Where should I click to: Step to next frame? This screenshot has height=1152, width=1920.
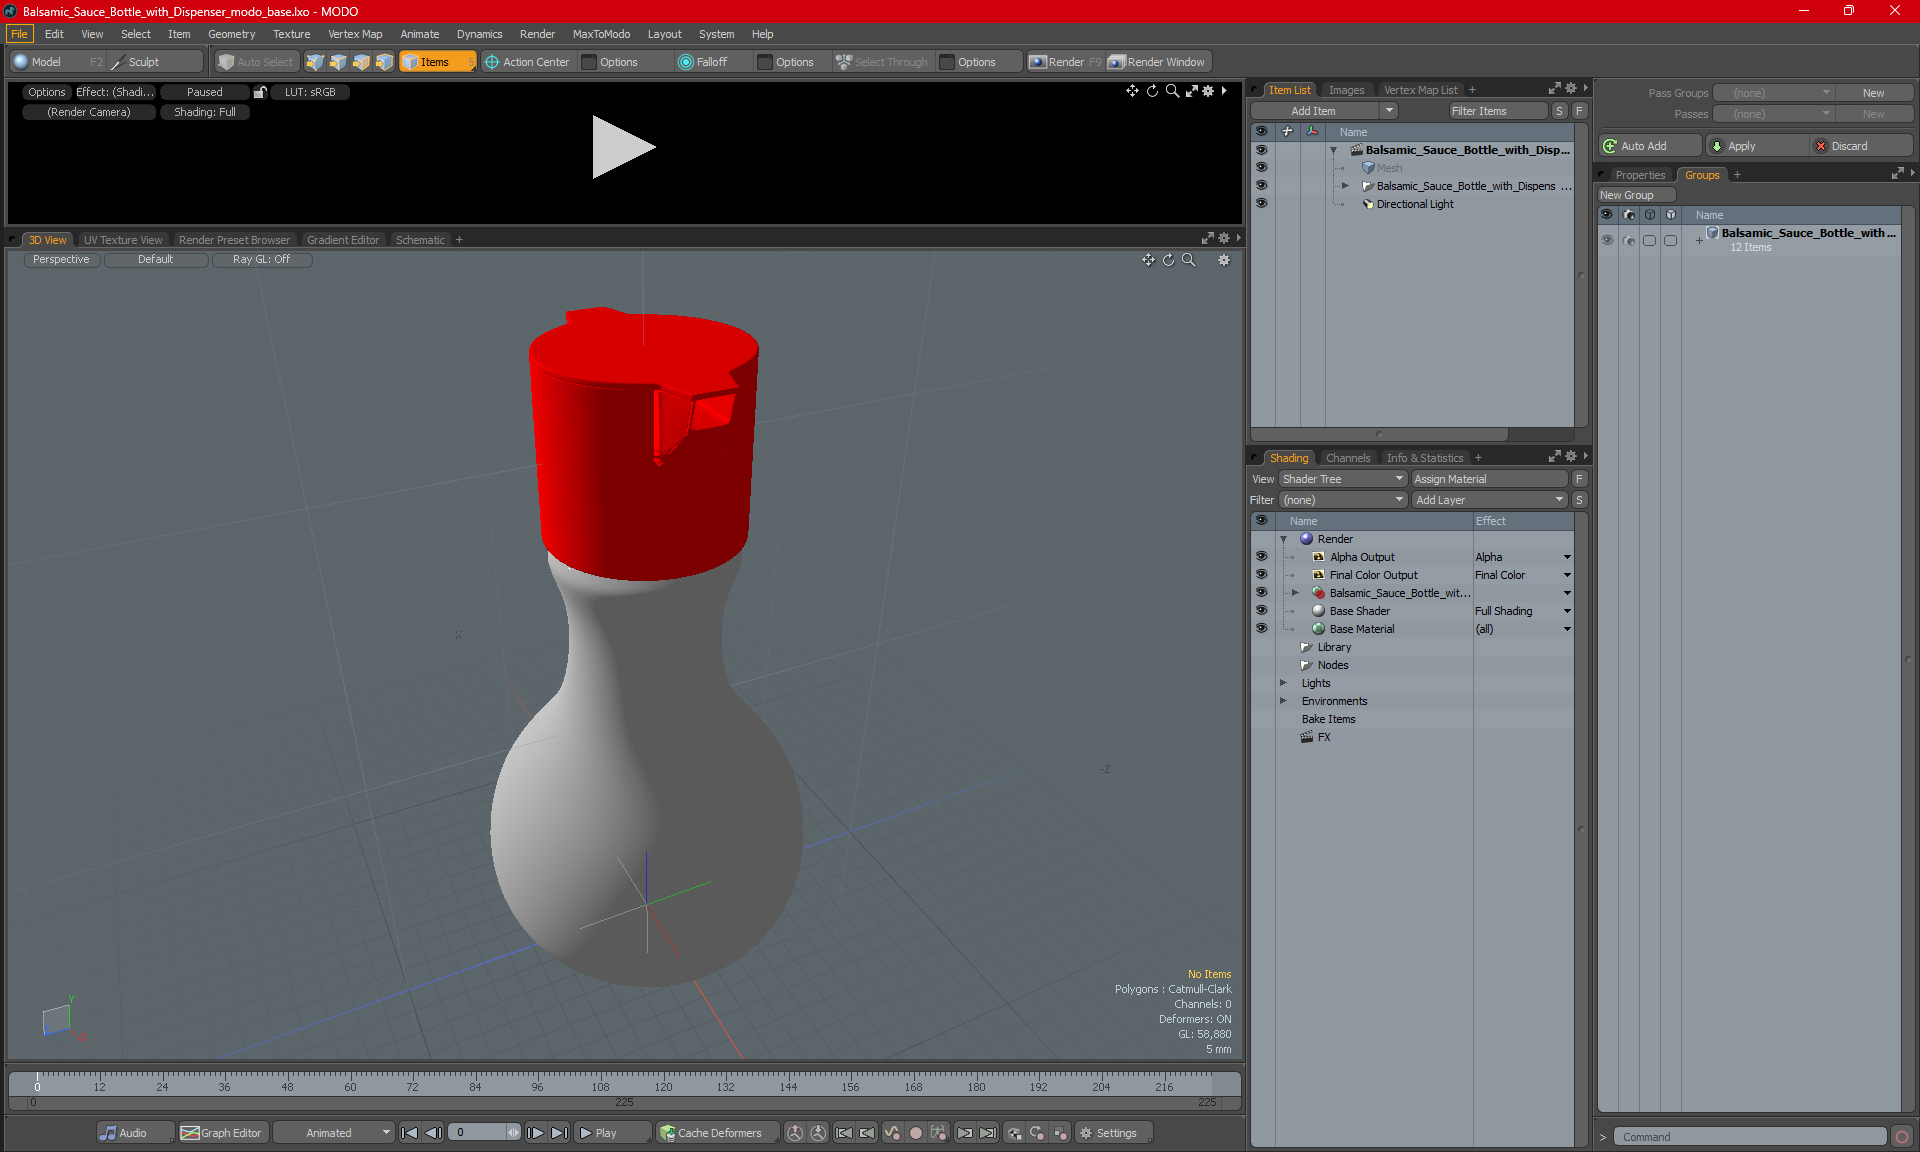click(536, 1133)
